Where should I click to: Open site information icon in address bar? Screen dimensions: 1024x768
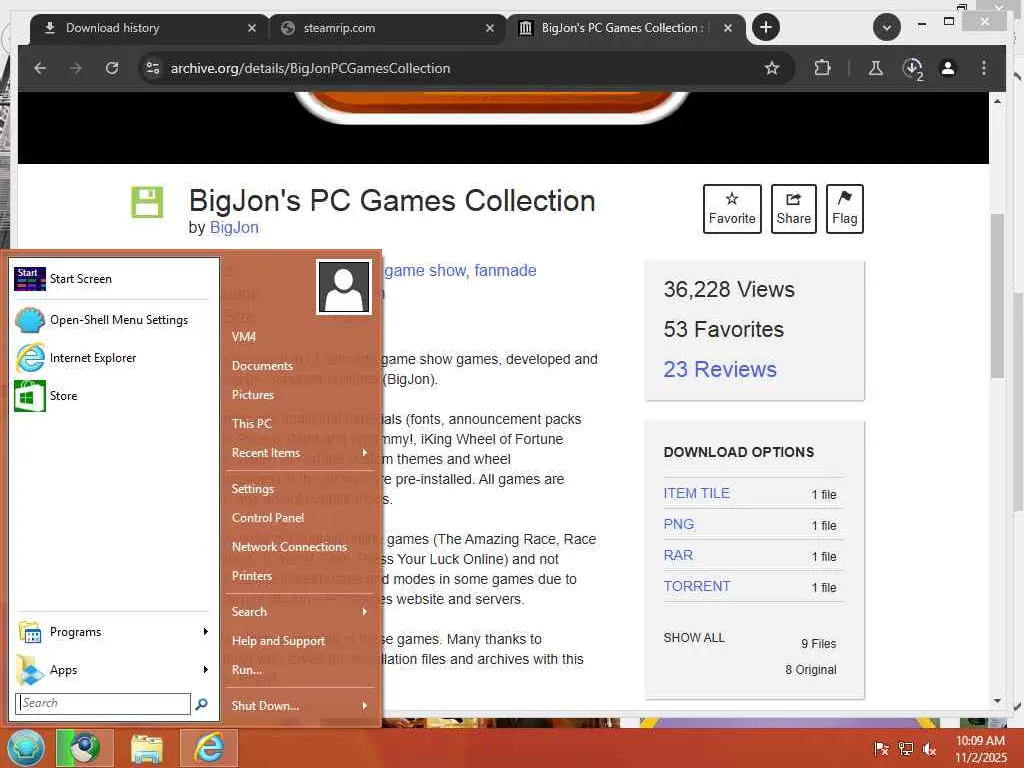[153, 68]
